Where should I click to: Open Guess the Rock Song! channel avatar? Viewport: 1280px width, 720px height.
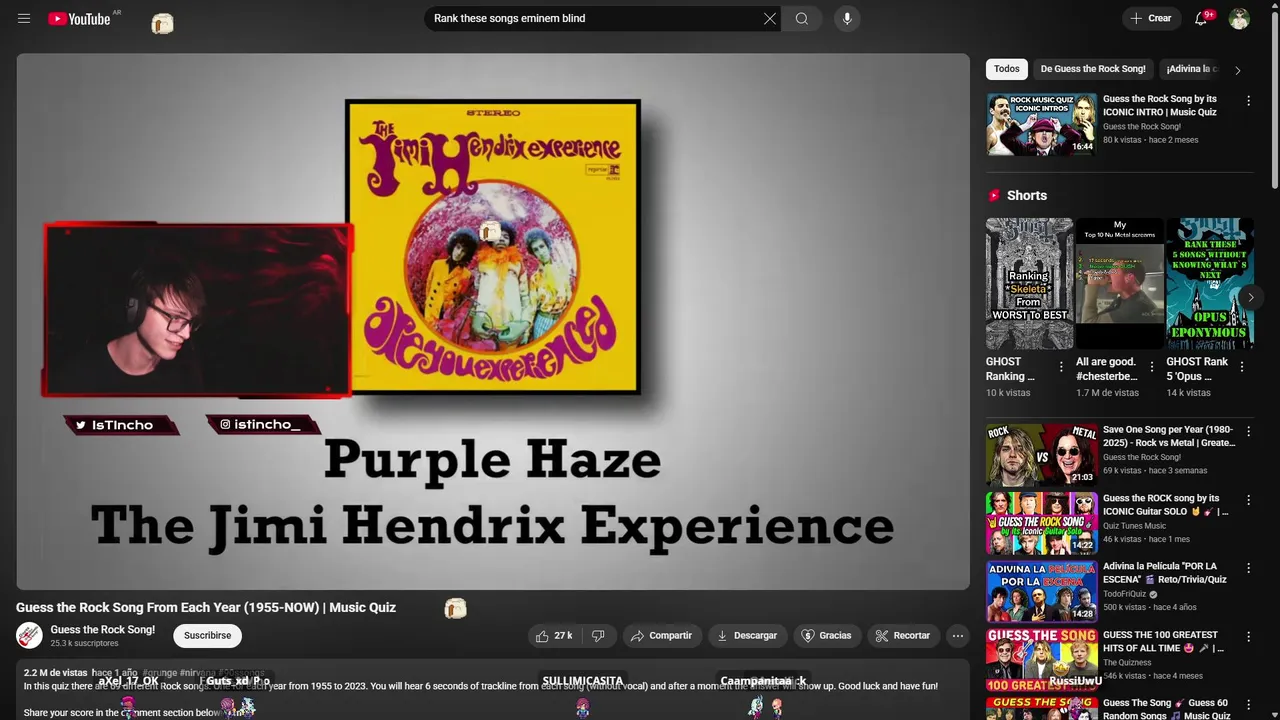point(29,636)
